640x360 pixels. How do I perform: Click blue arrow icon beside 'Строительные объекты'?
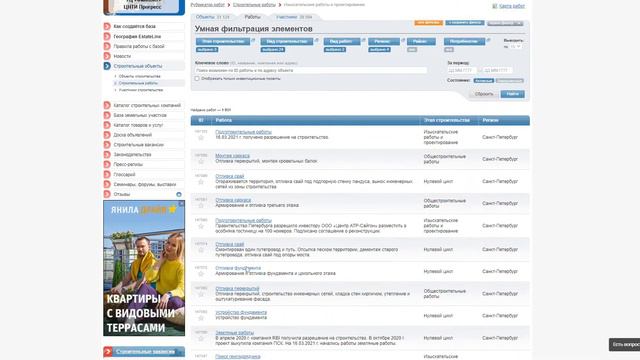coord(107,66)
